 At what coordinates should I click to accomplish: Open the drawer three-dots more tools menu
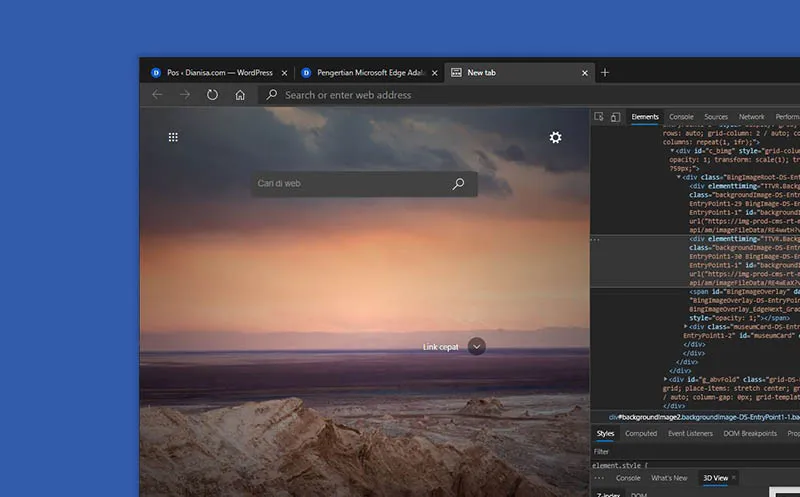point(599,478)
